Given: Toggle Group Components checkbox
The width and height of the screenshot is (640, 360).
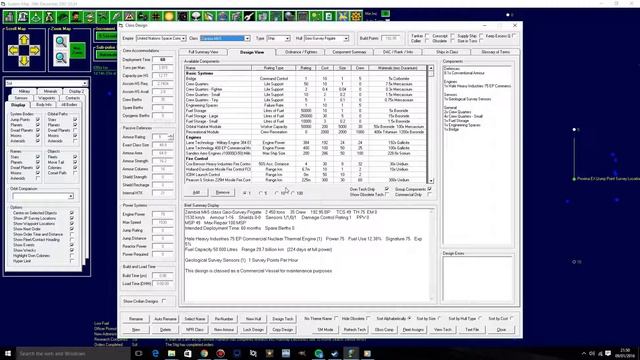Looking at the screenshot, I should 429,189.
